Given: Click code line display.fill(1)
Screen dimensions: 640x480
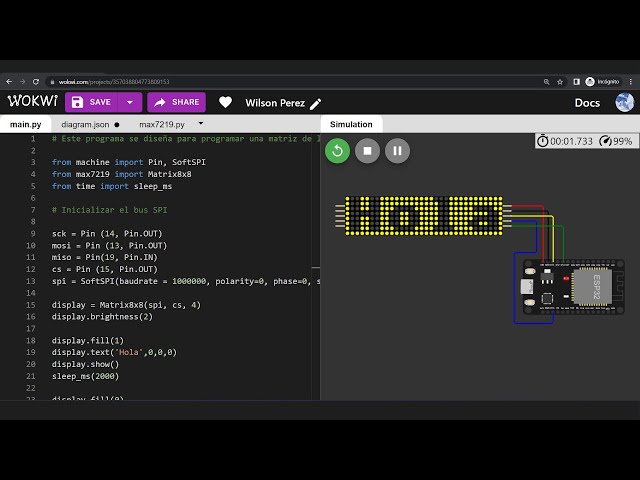Looking at the screenshot, I should [88, 340].
